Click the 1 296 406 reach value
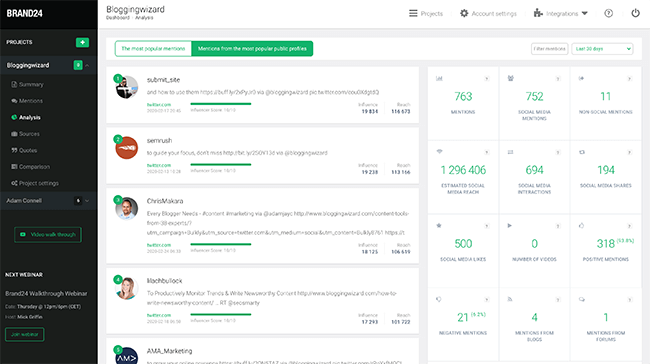Screen dimensions: 650x364 (463, 170)
